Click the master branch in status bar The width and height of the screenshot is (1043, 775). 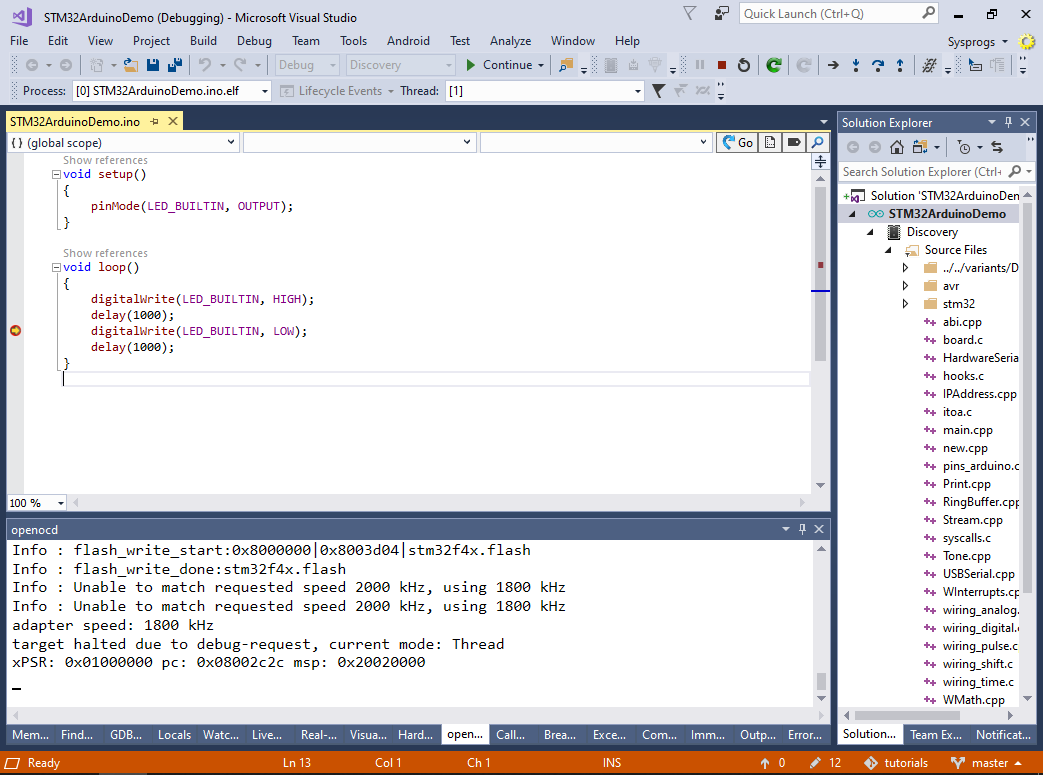(x=986, y=763)
